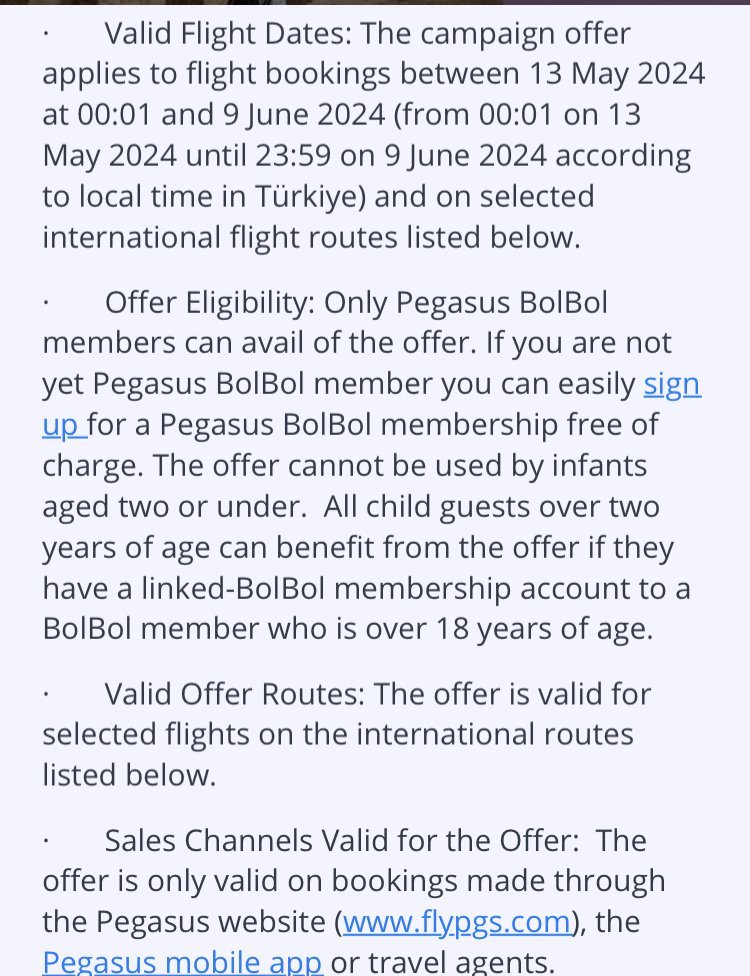Open the Pegasus mobile app link

[x=182, y=962]
